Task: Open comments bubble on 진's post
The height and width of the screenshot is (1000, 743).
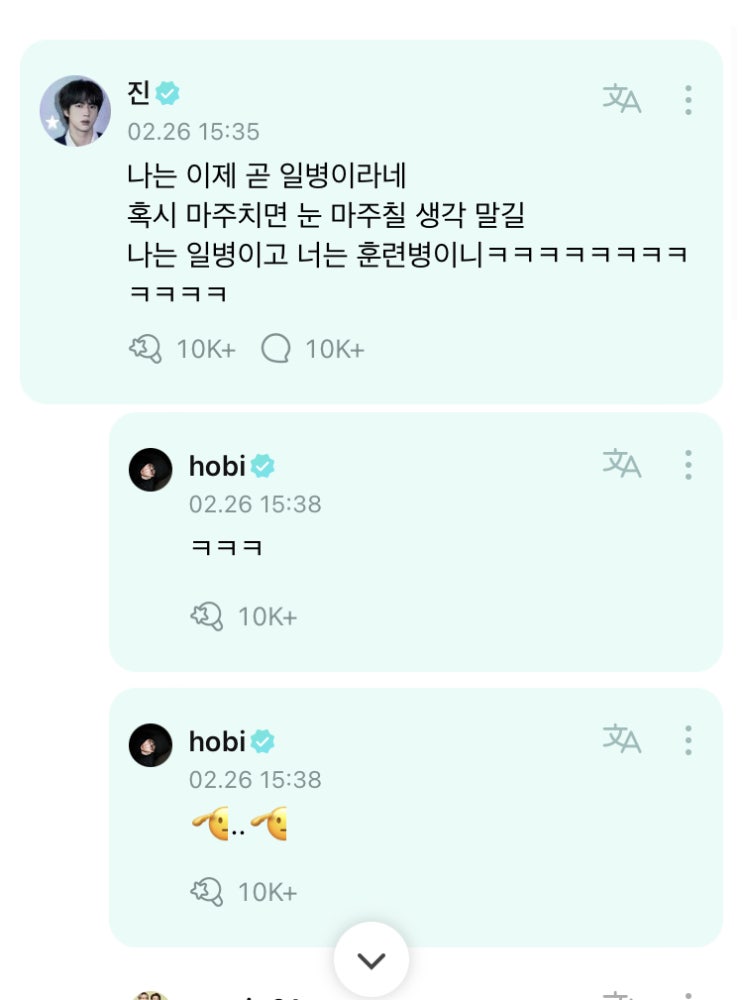Action: pos(275,348)
